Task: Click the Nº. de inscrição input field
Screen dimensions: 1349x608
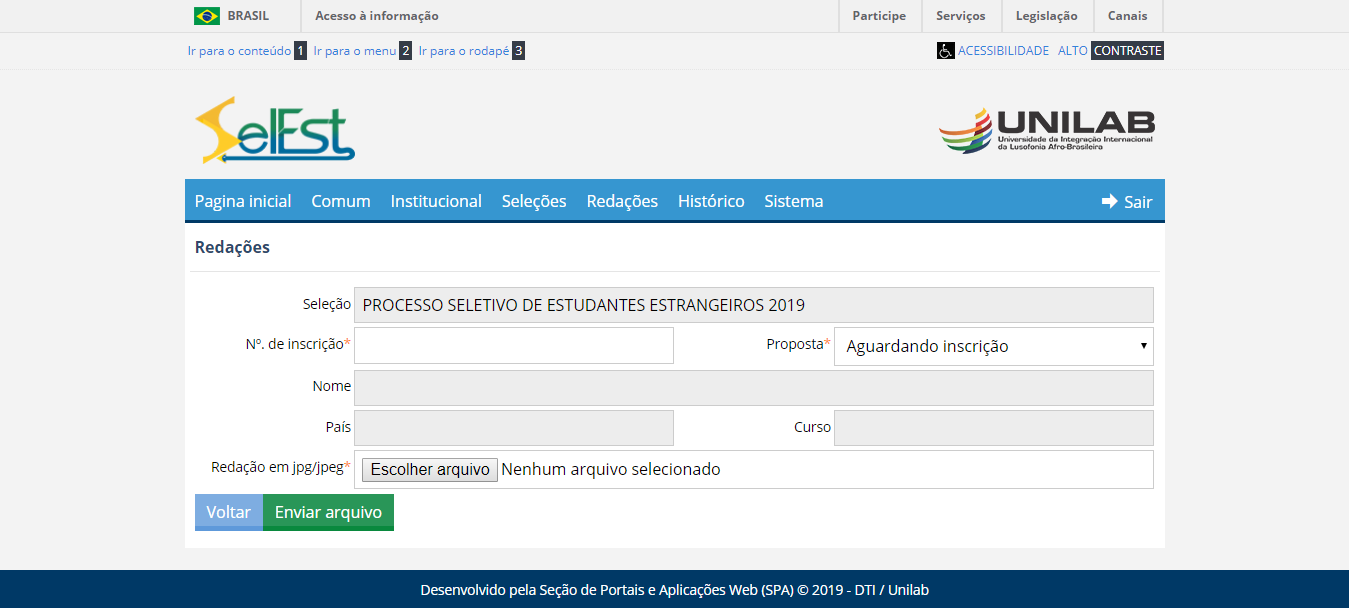Action: click(x=513, y=345)
